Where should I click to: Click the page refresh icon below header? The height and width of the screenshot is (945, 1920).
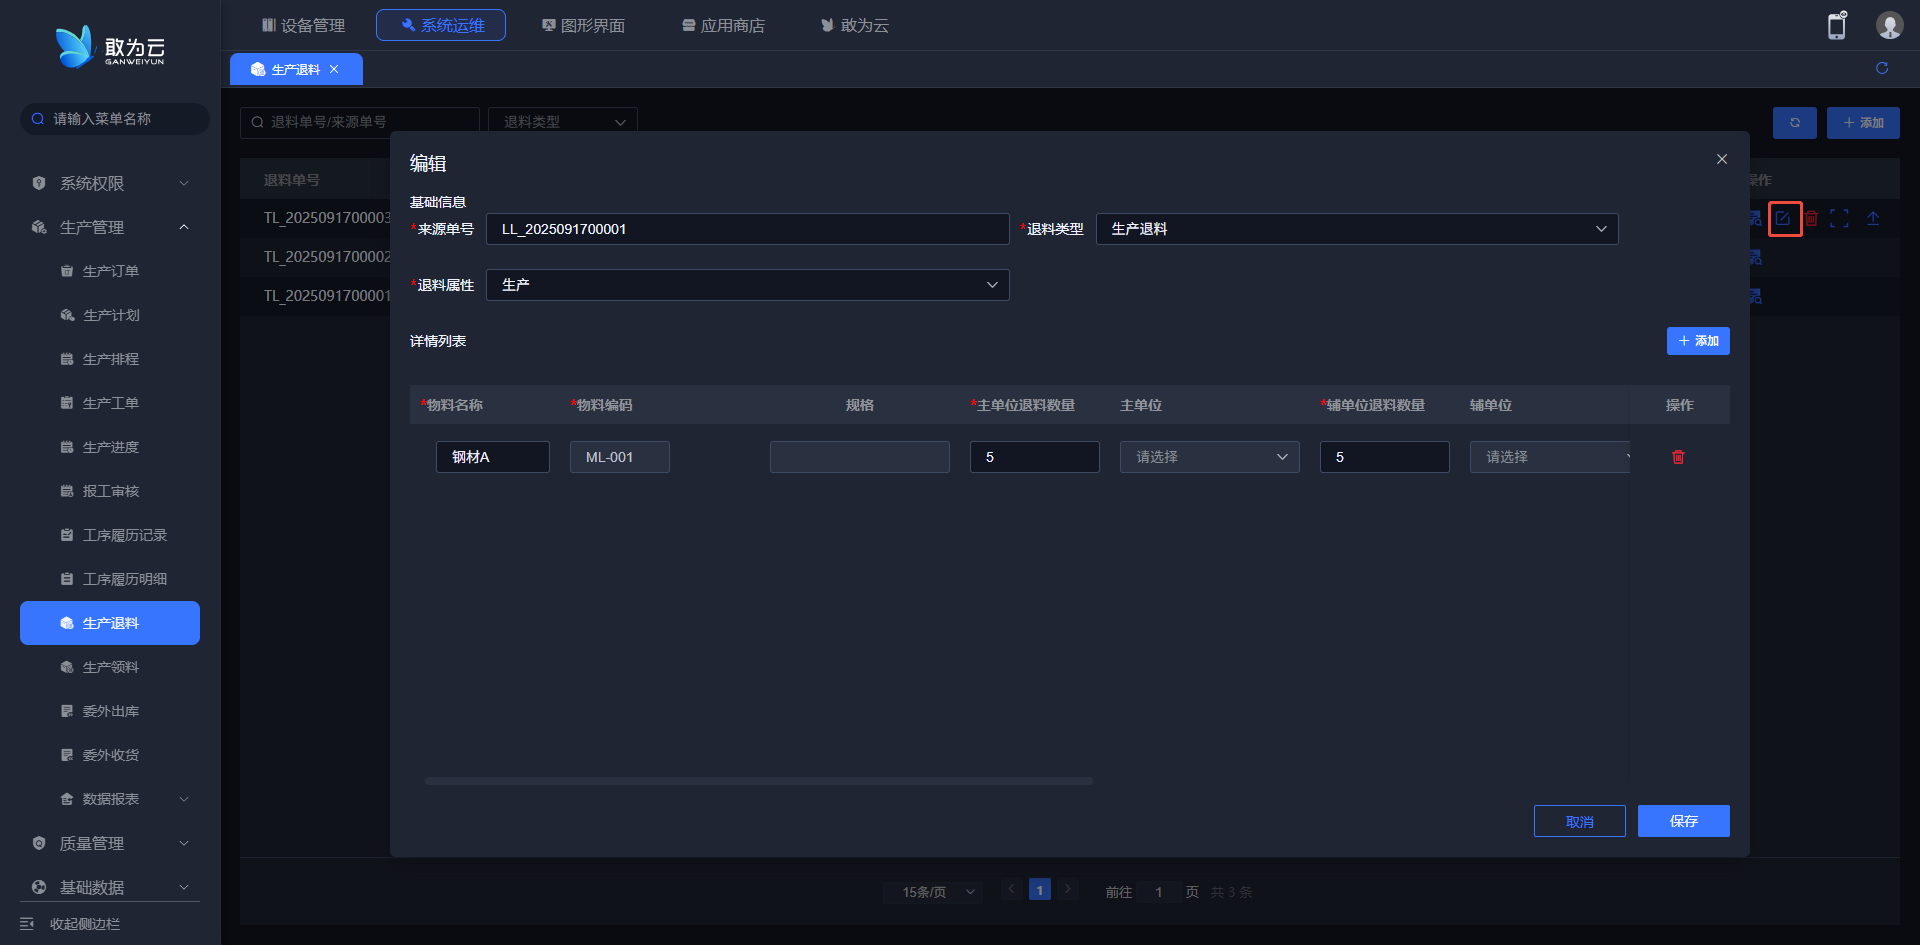tap(1882, 68)
